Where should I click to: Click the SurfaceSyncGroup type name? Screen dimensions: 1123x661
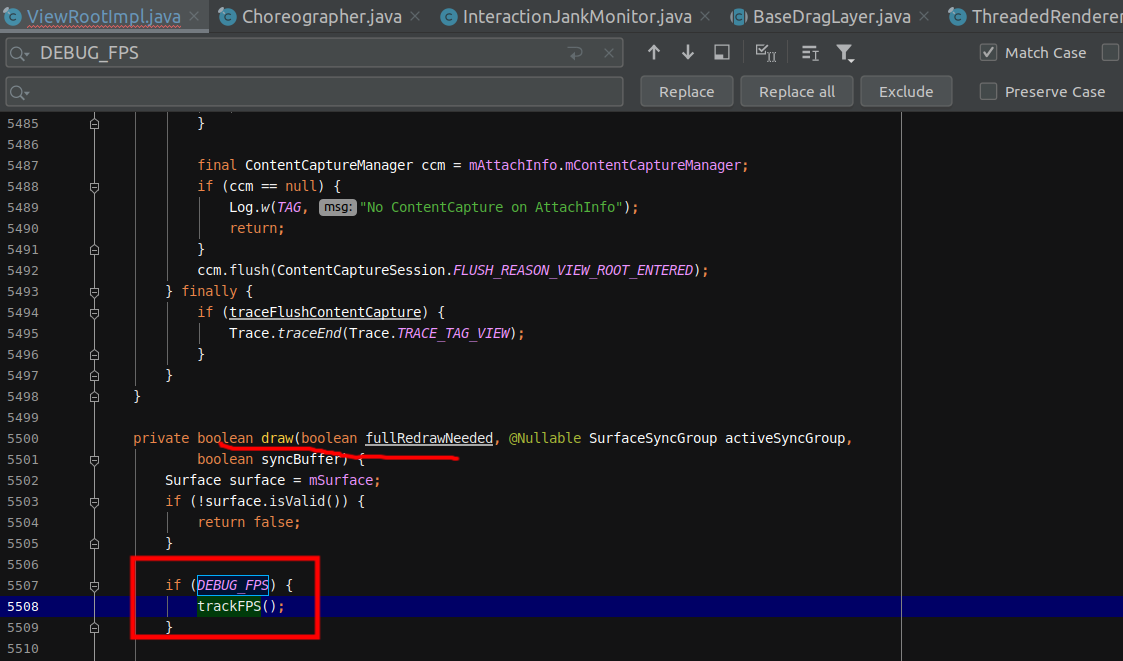click(x=652, y=438)
